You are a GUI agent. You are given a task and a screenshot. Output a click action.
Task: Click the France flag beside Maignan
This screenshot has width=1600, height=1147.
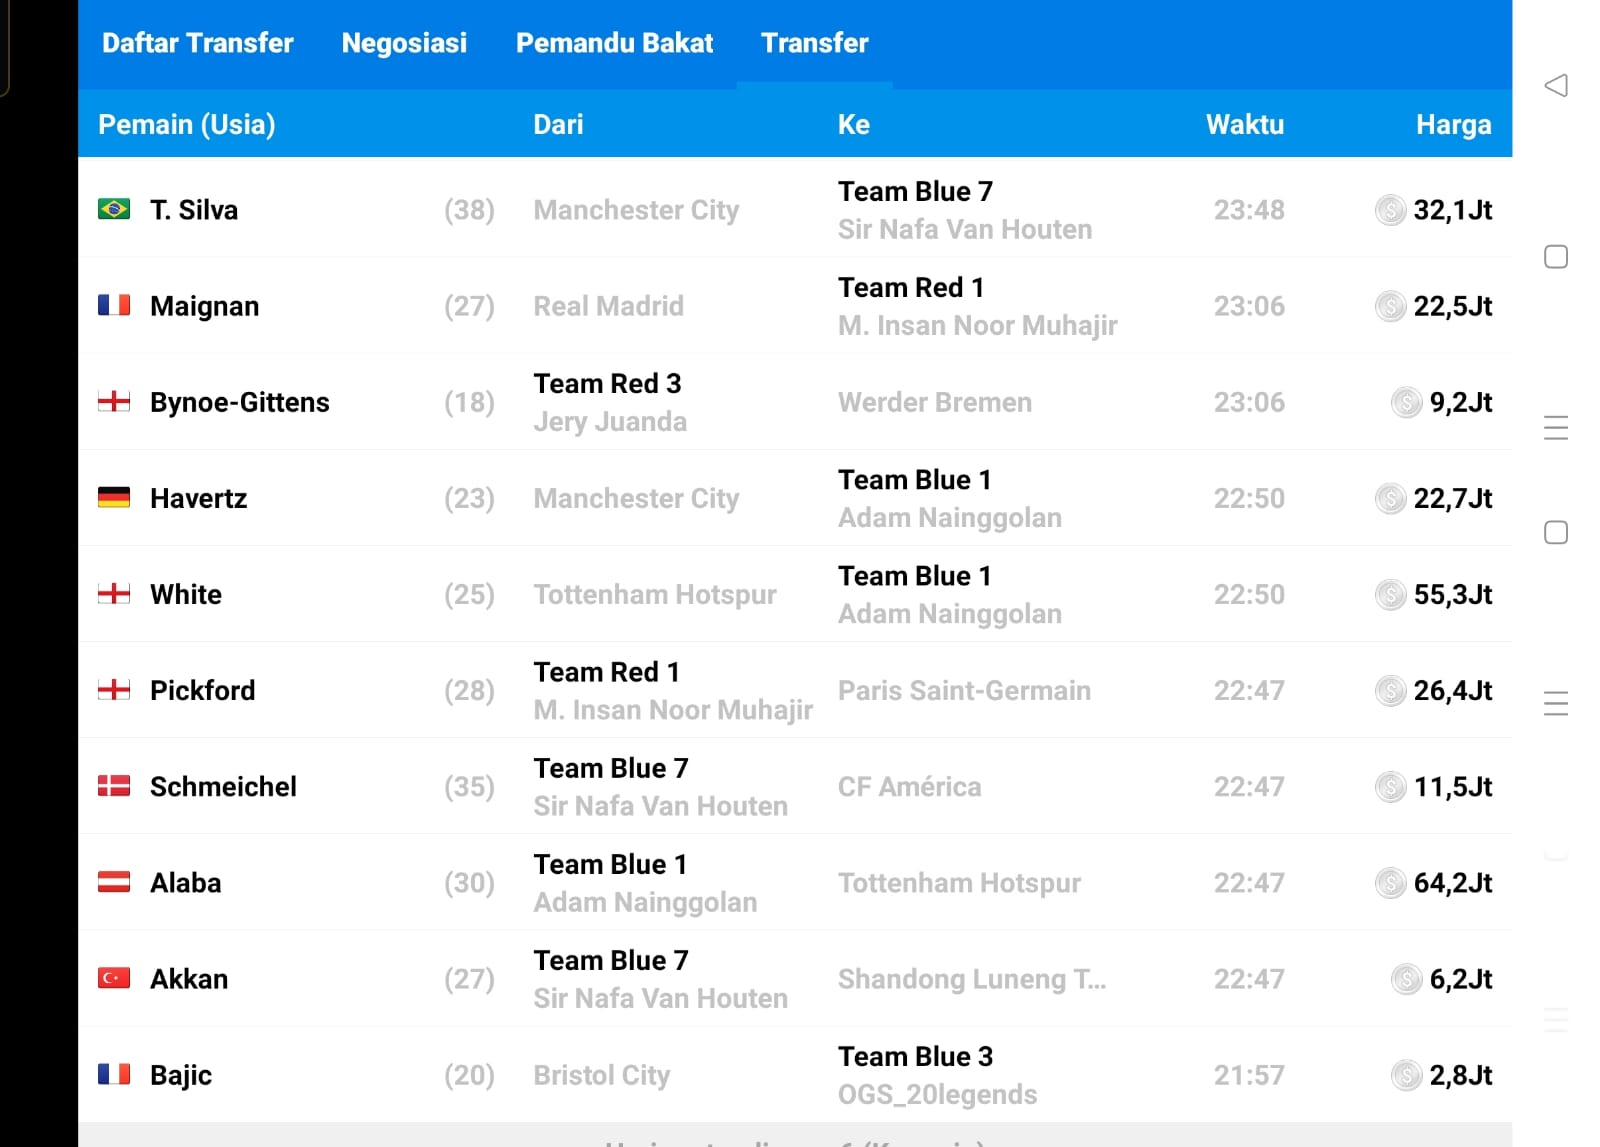(x=114, y=305)
